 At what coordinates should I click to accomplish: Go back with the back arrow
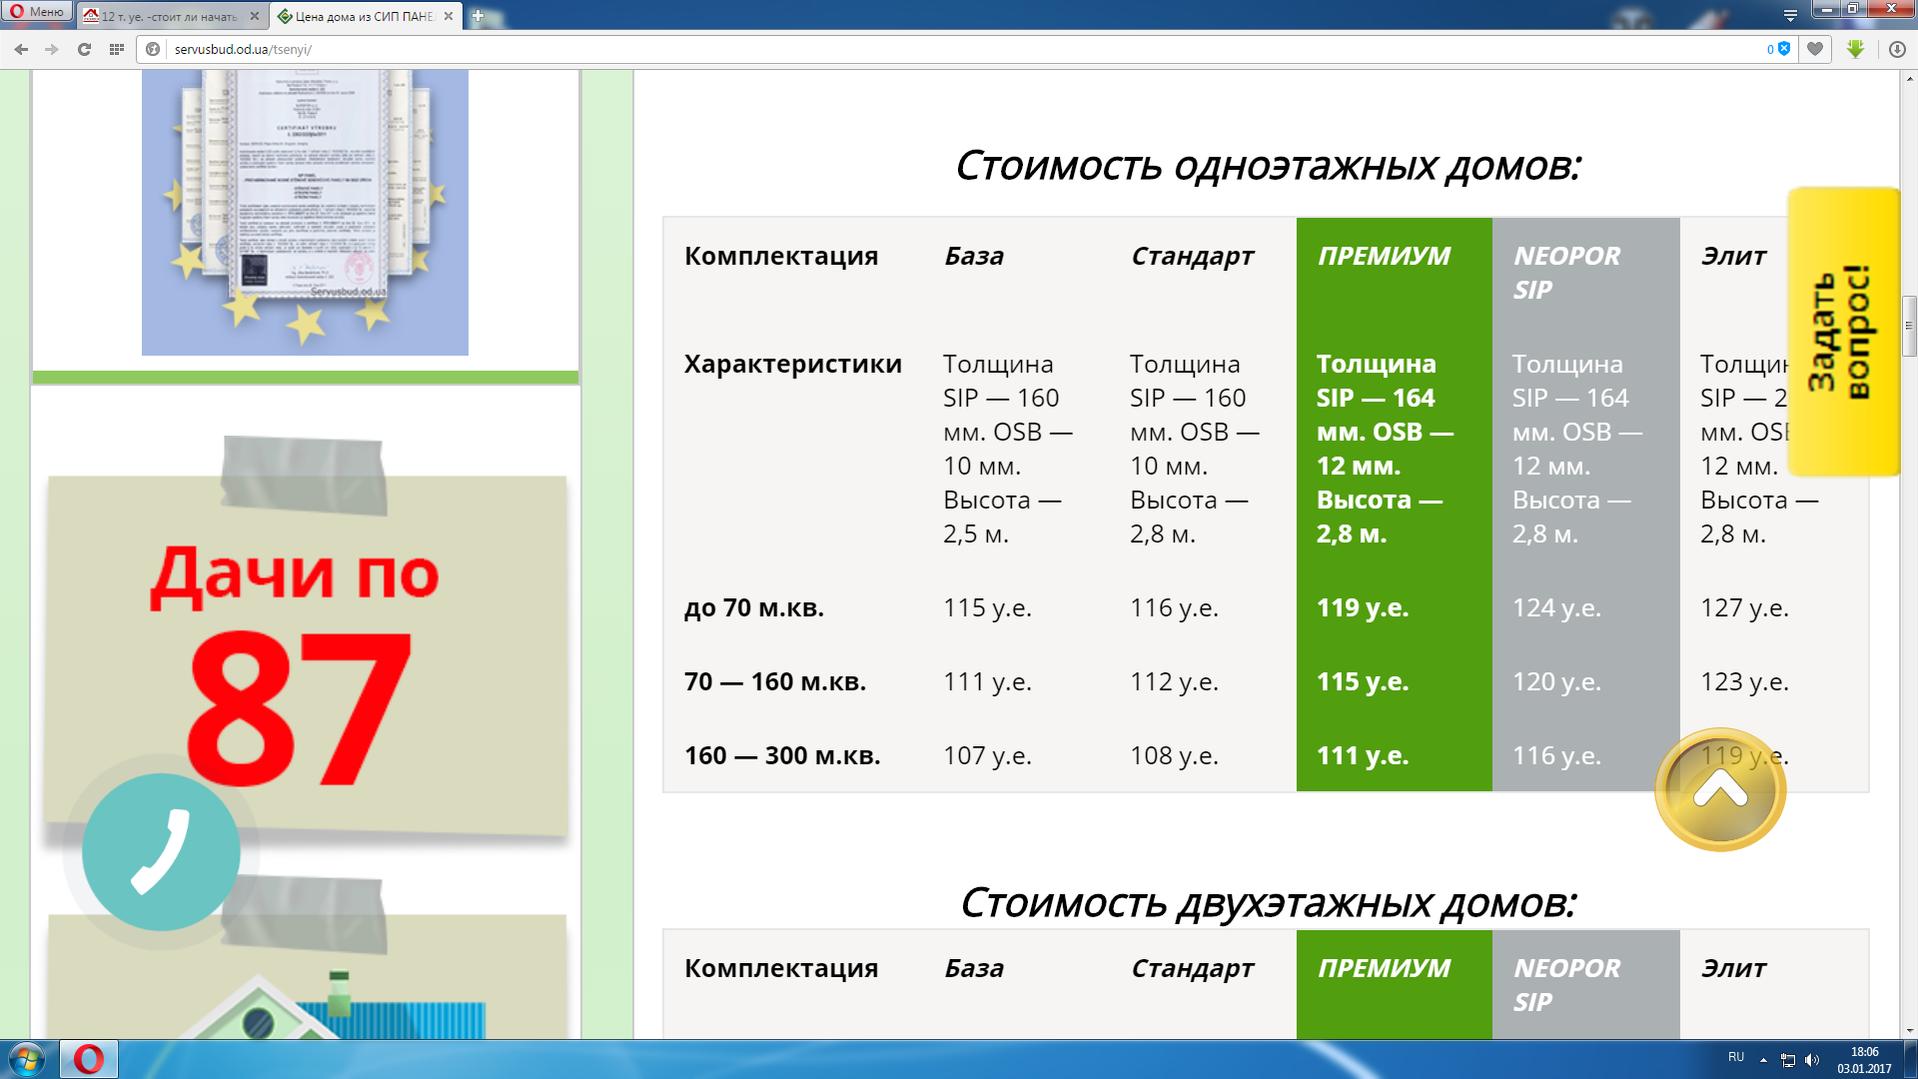point(21,49)
